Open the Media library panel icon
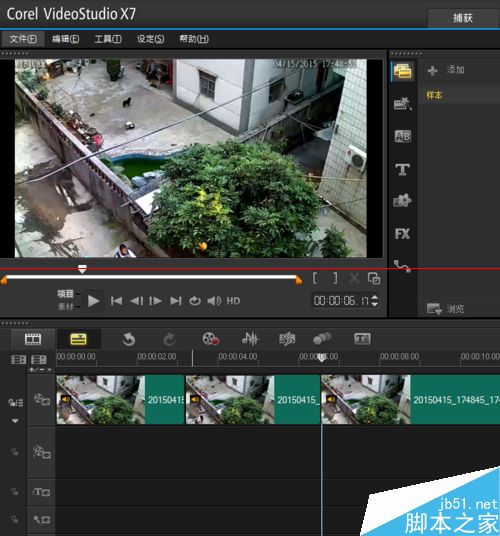This screenshot has width=500, height=536. coord(402,71)
